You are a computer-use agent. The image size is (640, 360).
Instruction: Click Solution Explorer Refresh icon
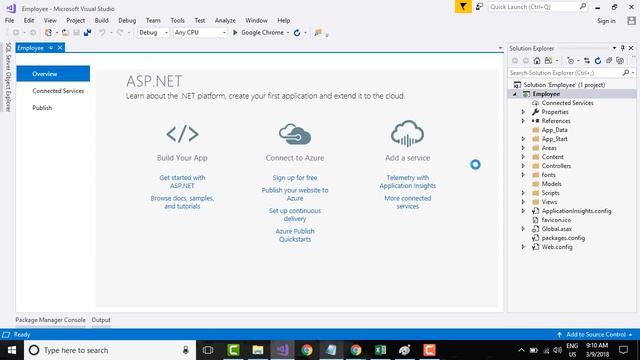tap(598, 61)
